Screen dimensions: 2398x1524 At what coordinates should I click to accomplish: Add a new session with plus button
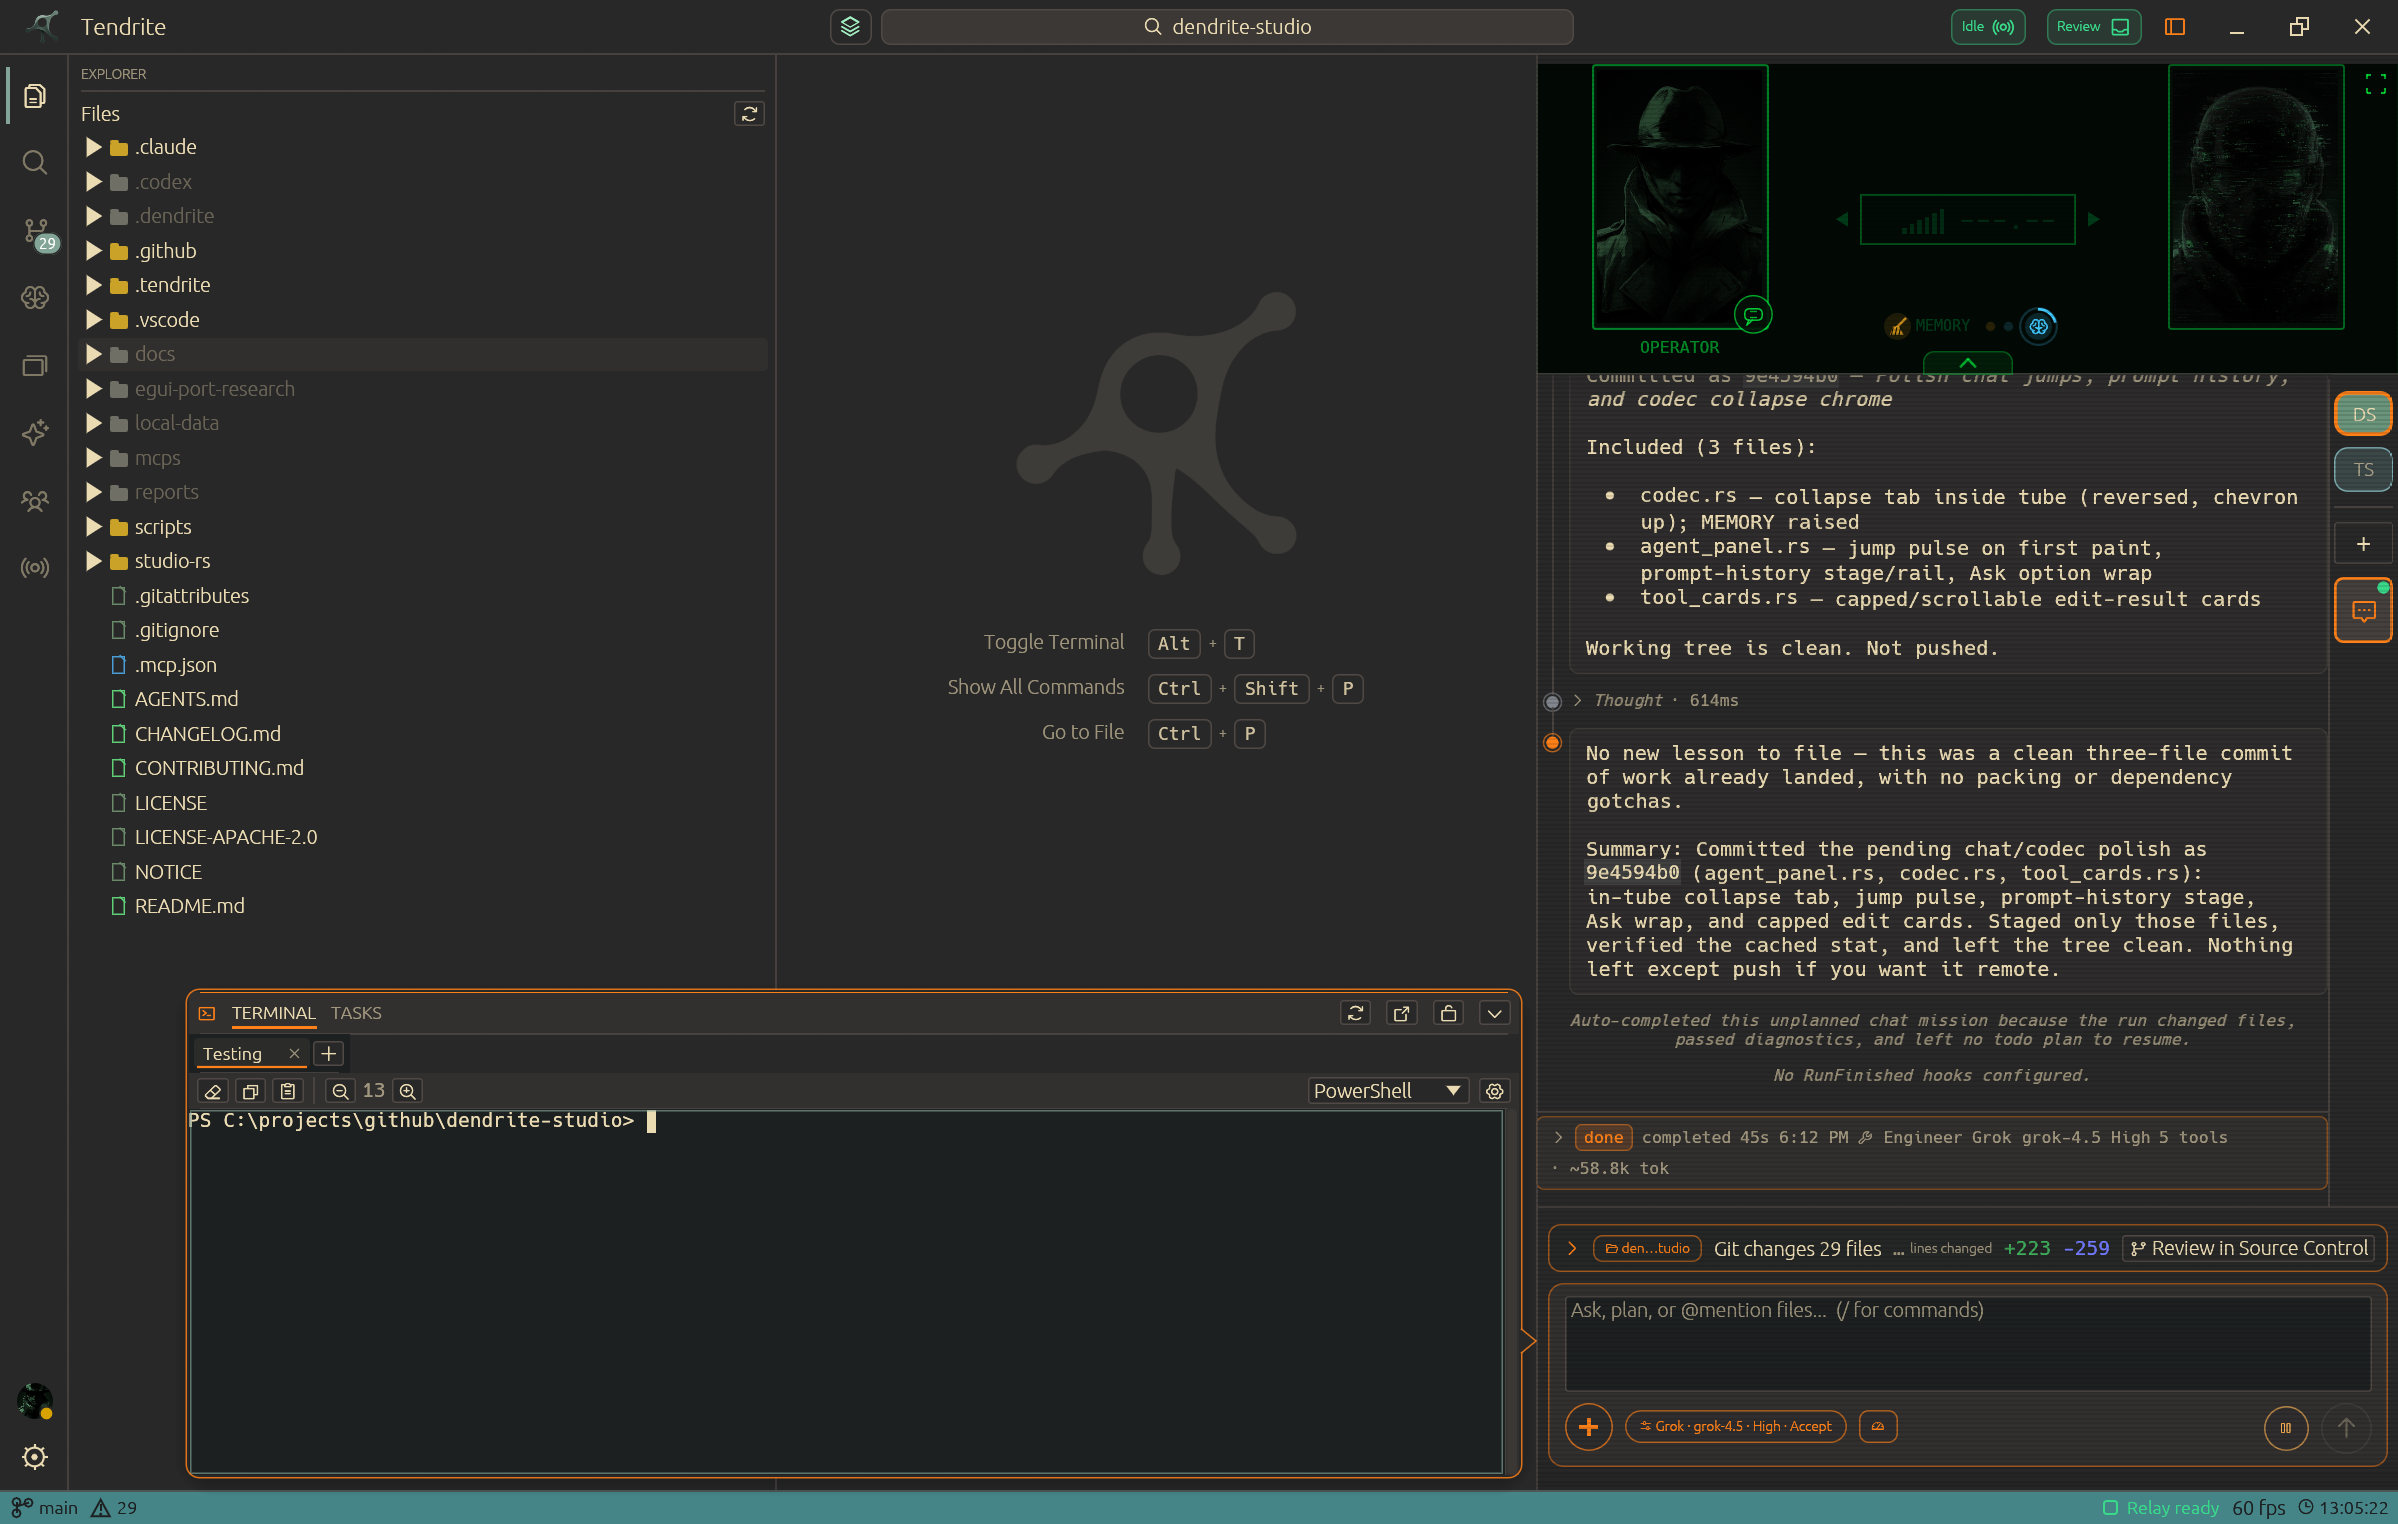[2363, 544]
